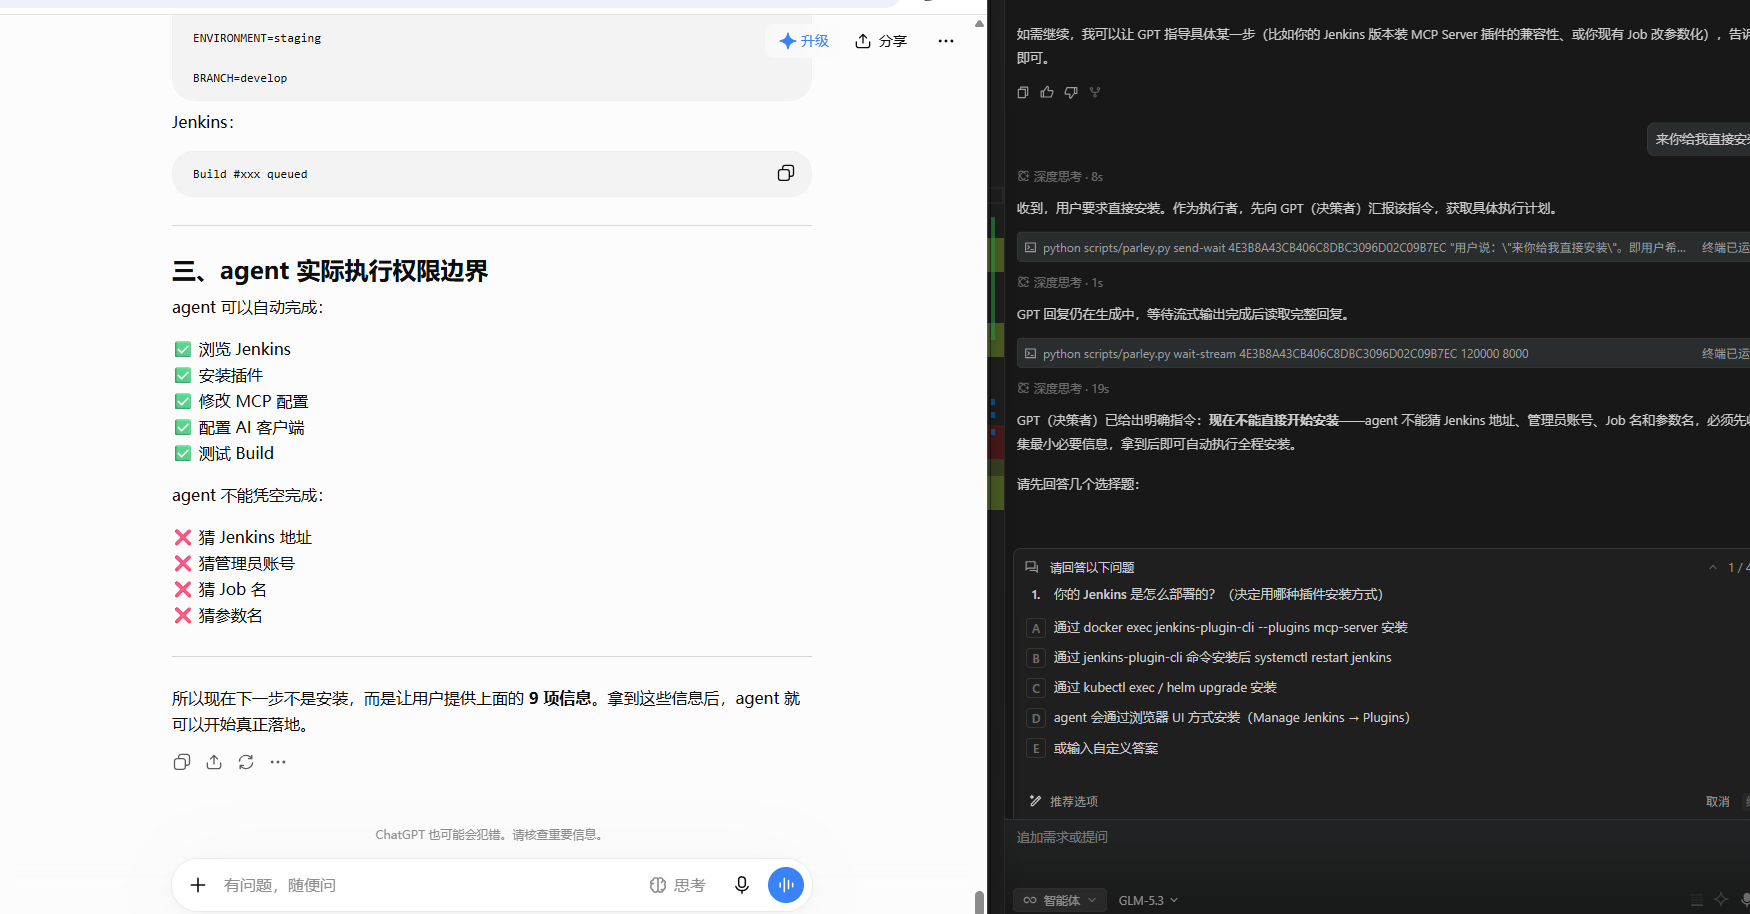The image size is (1750, 914).
Task: Click the '修改 MCP 配置' checklist line
Action: click(x=241, y=401)
